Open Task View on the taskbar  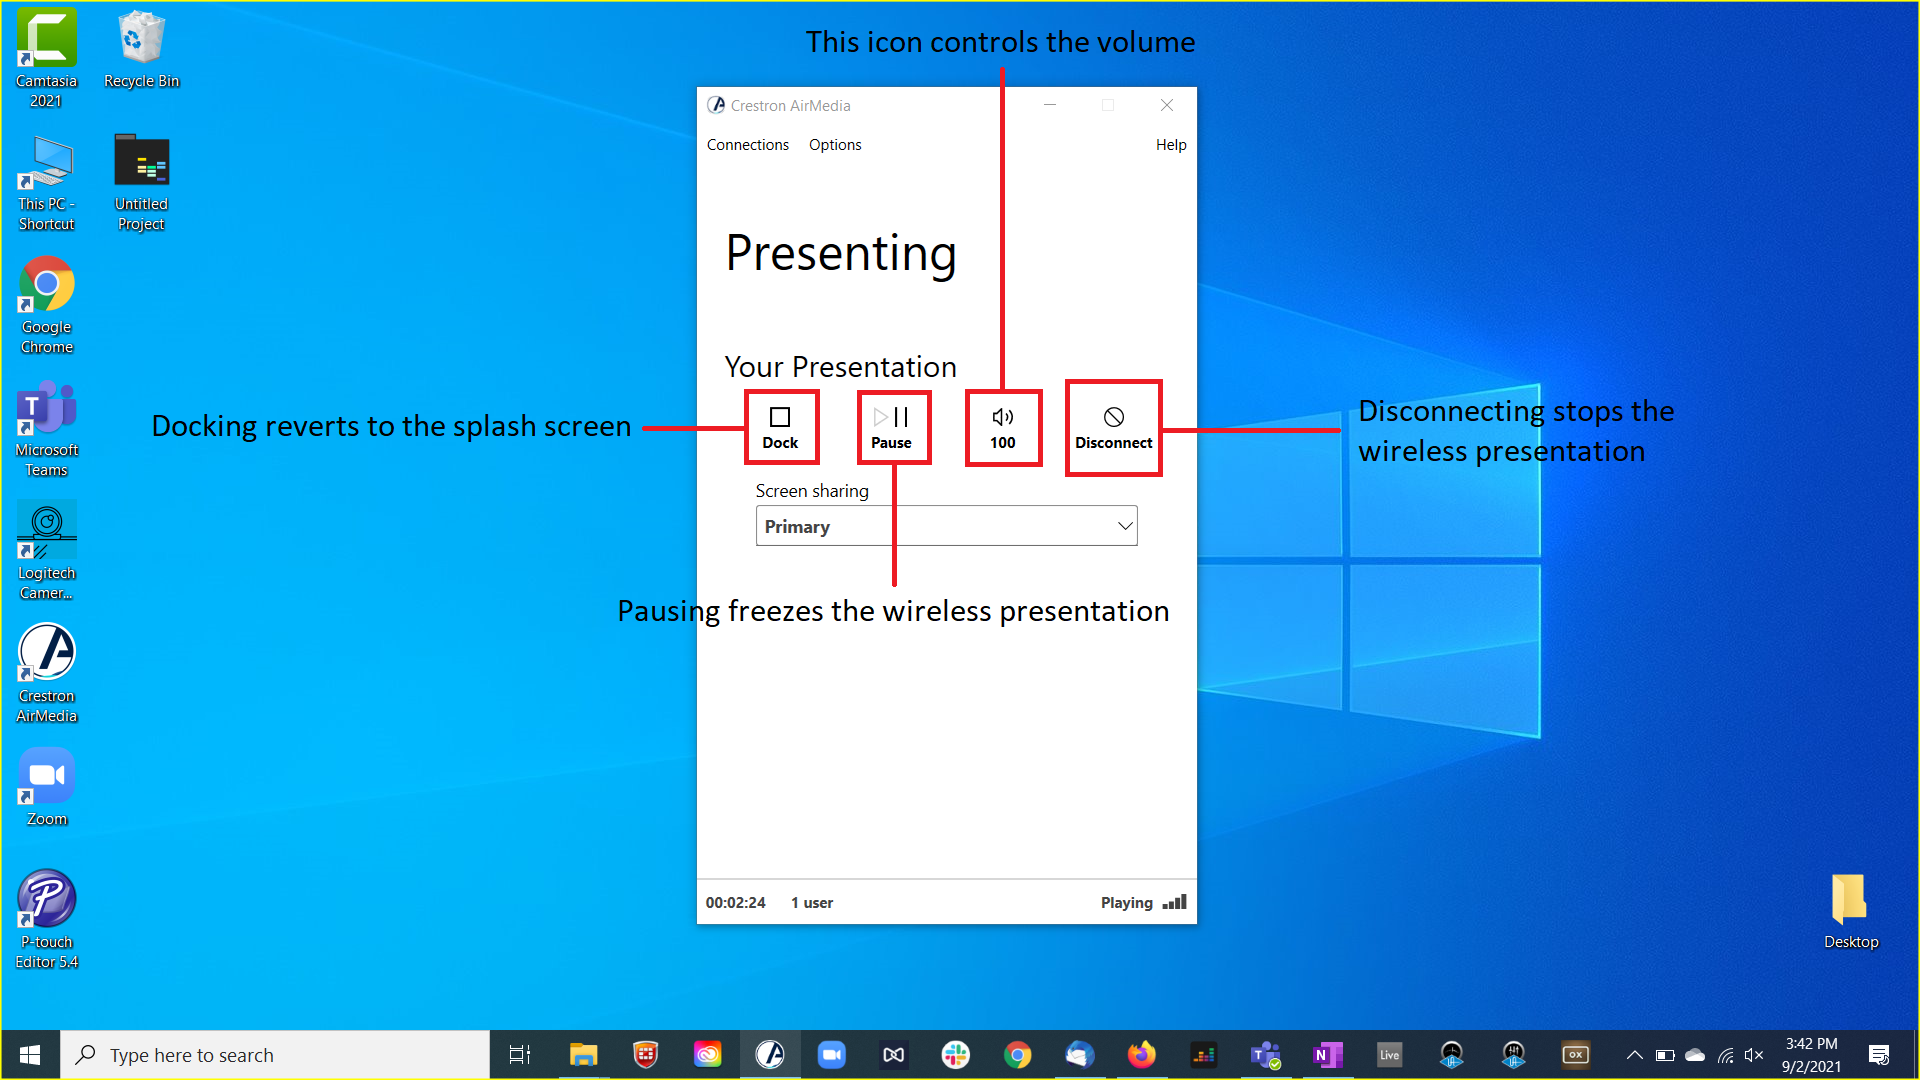520,1055
